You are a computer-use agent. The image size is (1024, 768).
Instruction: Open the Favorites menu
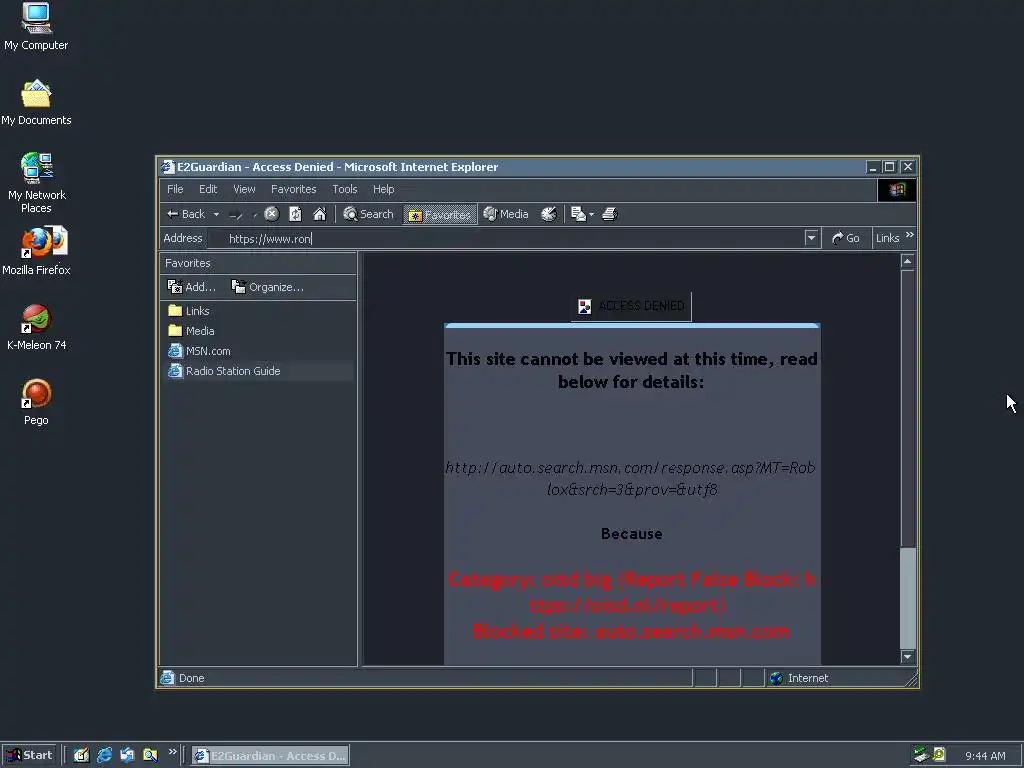point(293,189)
